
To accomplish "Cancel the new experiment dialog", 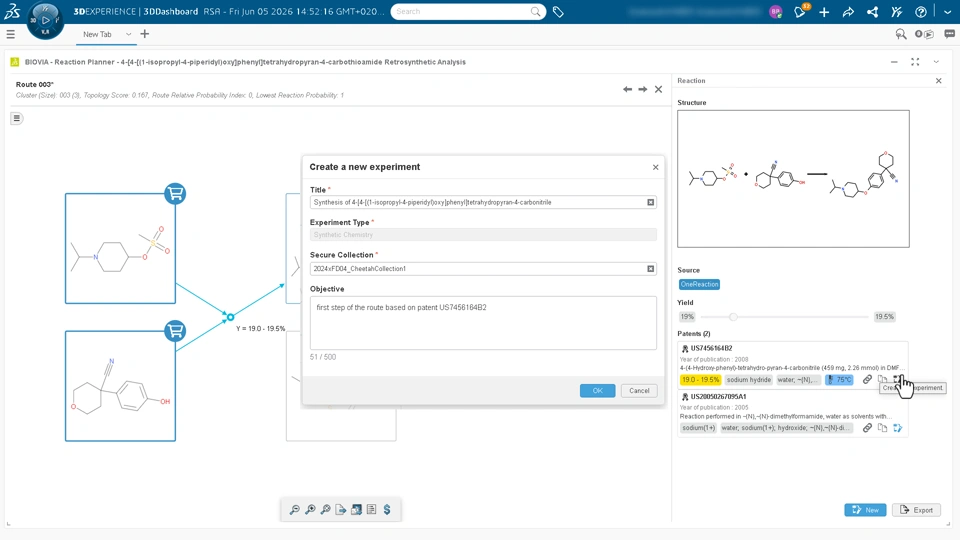I will tap(639, 391).
